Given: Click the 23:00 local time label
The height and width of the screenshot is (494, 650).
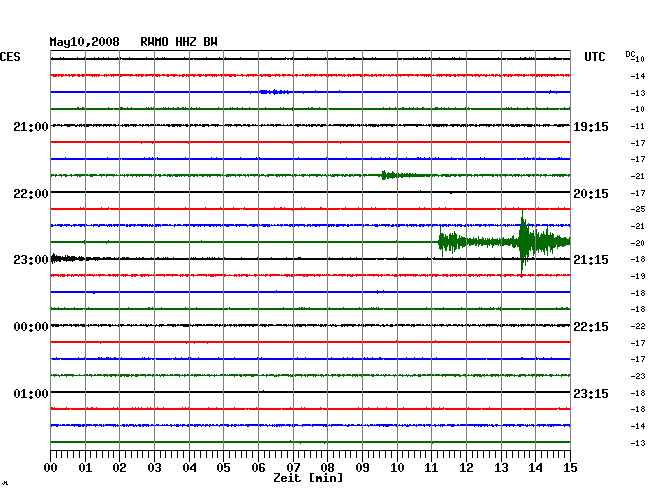Looking at the screenshot, I should click(x=31, y=260).
